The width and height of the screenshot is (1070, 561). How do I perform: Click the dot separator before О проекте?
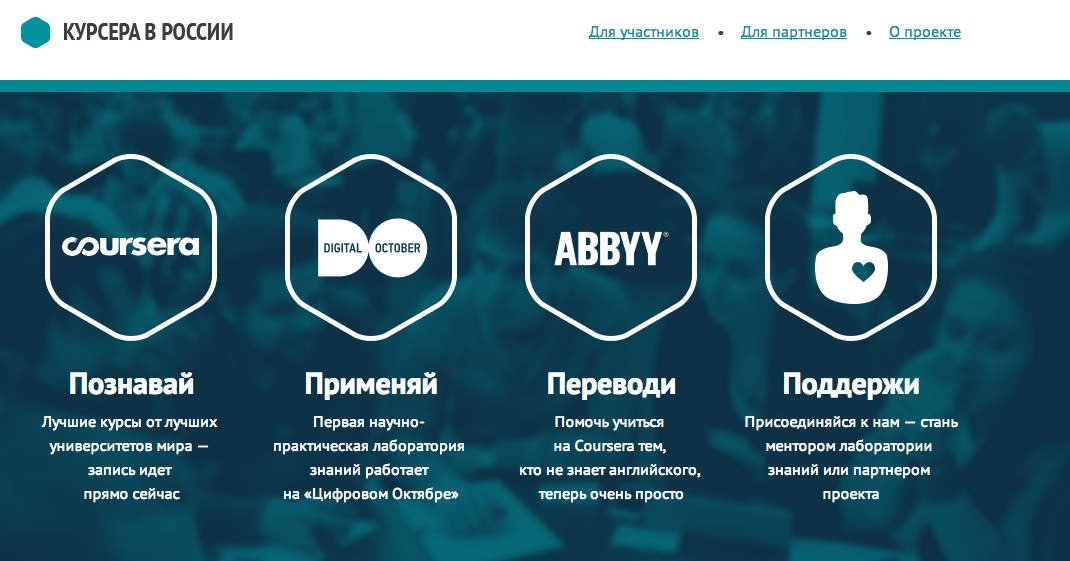868,33
